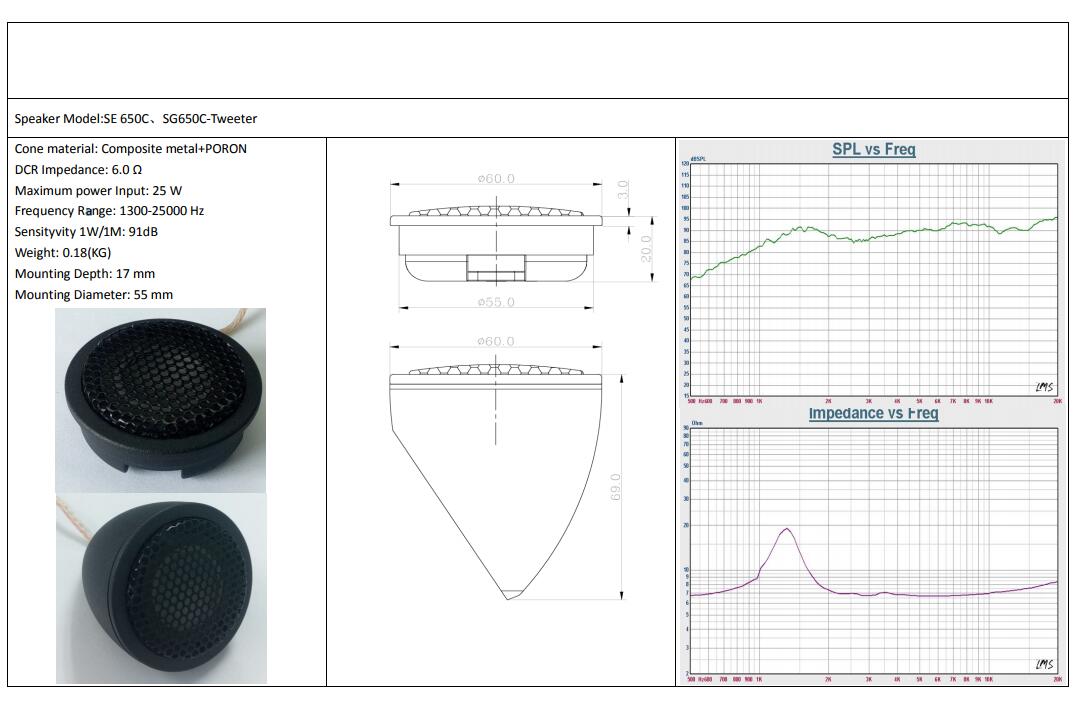Image resolution: width=1082 pixels, height=705 pixels.
Task: Click the Ohm axis label
Action: tap(697, 423)
